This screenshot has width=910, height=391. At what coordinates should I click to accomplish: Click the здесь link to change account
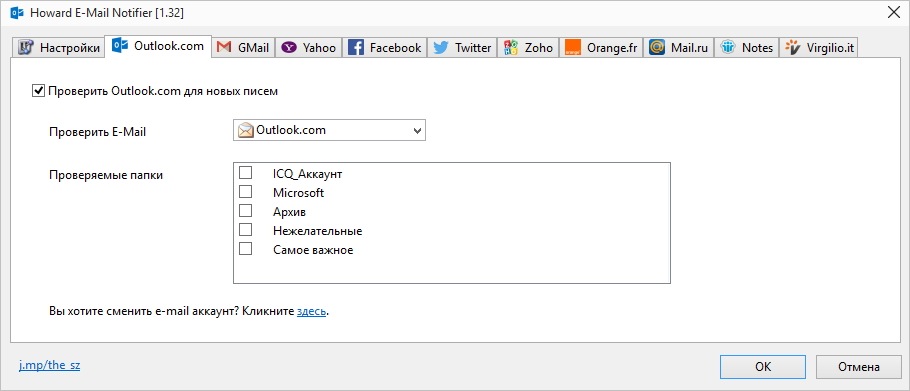(x=311, y=312)
